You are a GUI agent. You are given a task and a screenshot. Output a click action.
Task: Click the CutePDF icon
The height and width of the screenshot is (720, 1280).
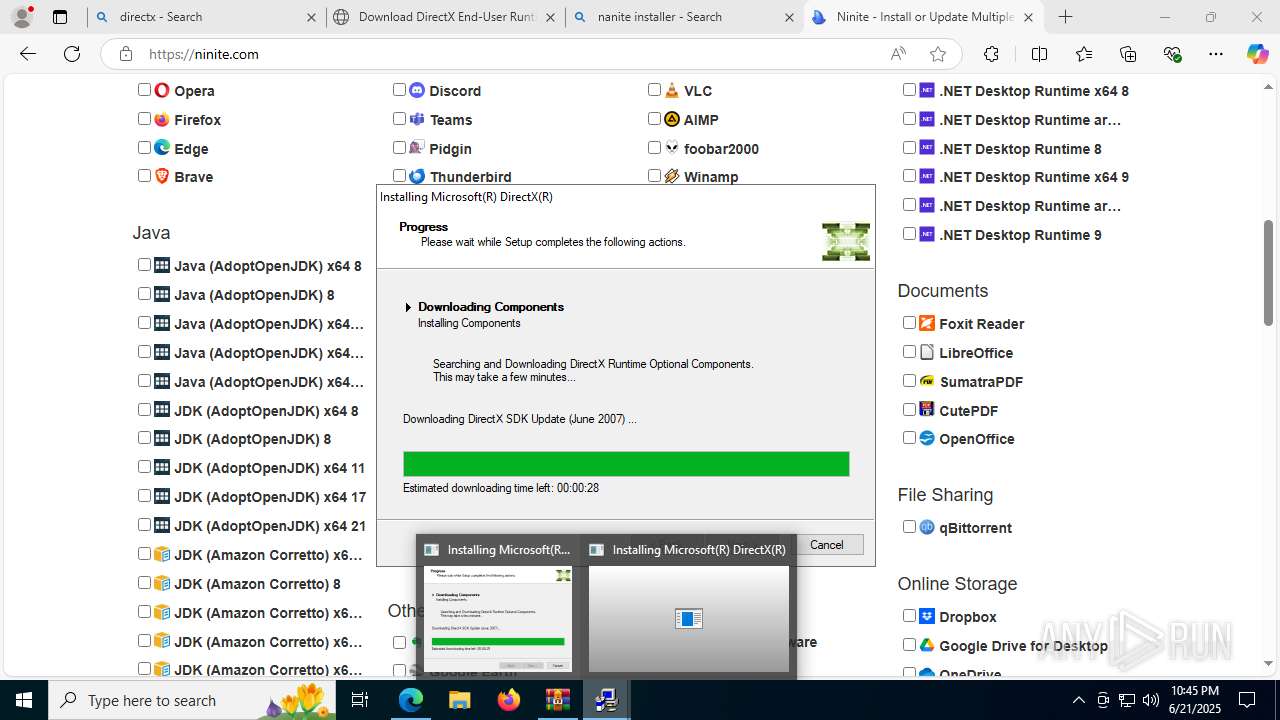click(x=927, y=410)
